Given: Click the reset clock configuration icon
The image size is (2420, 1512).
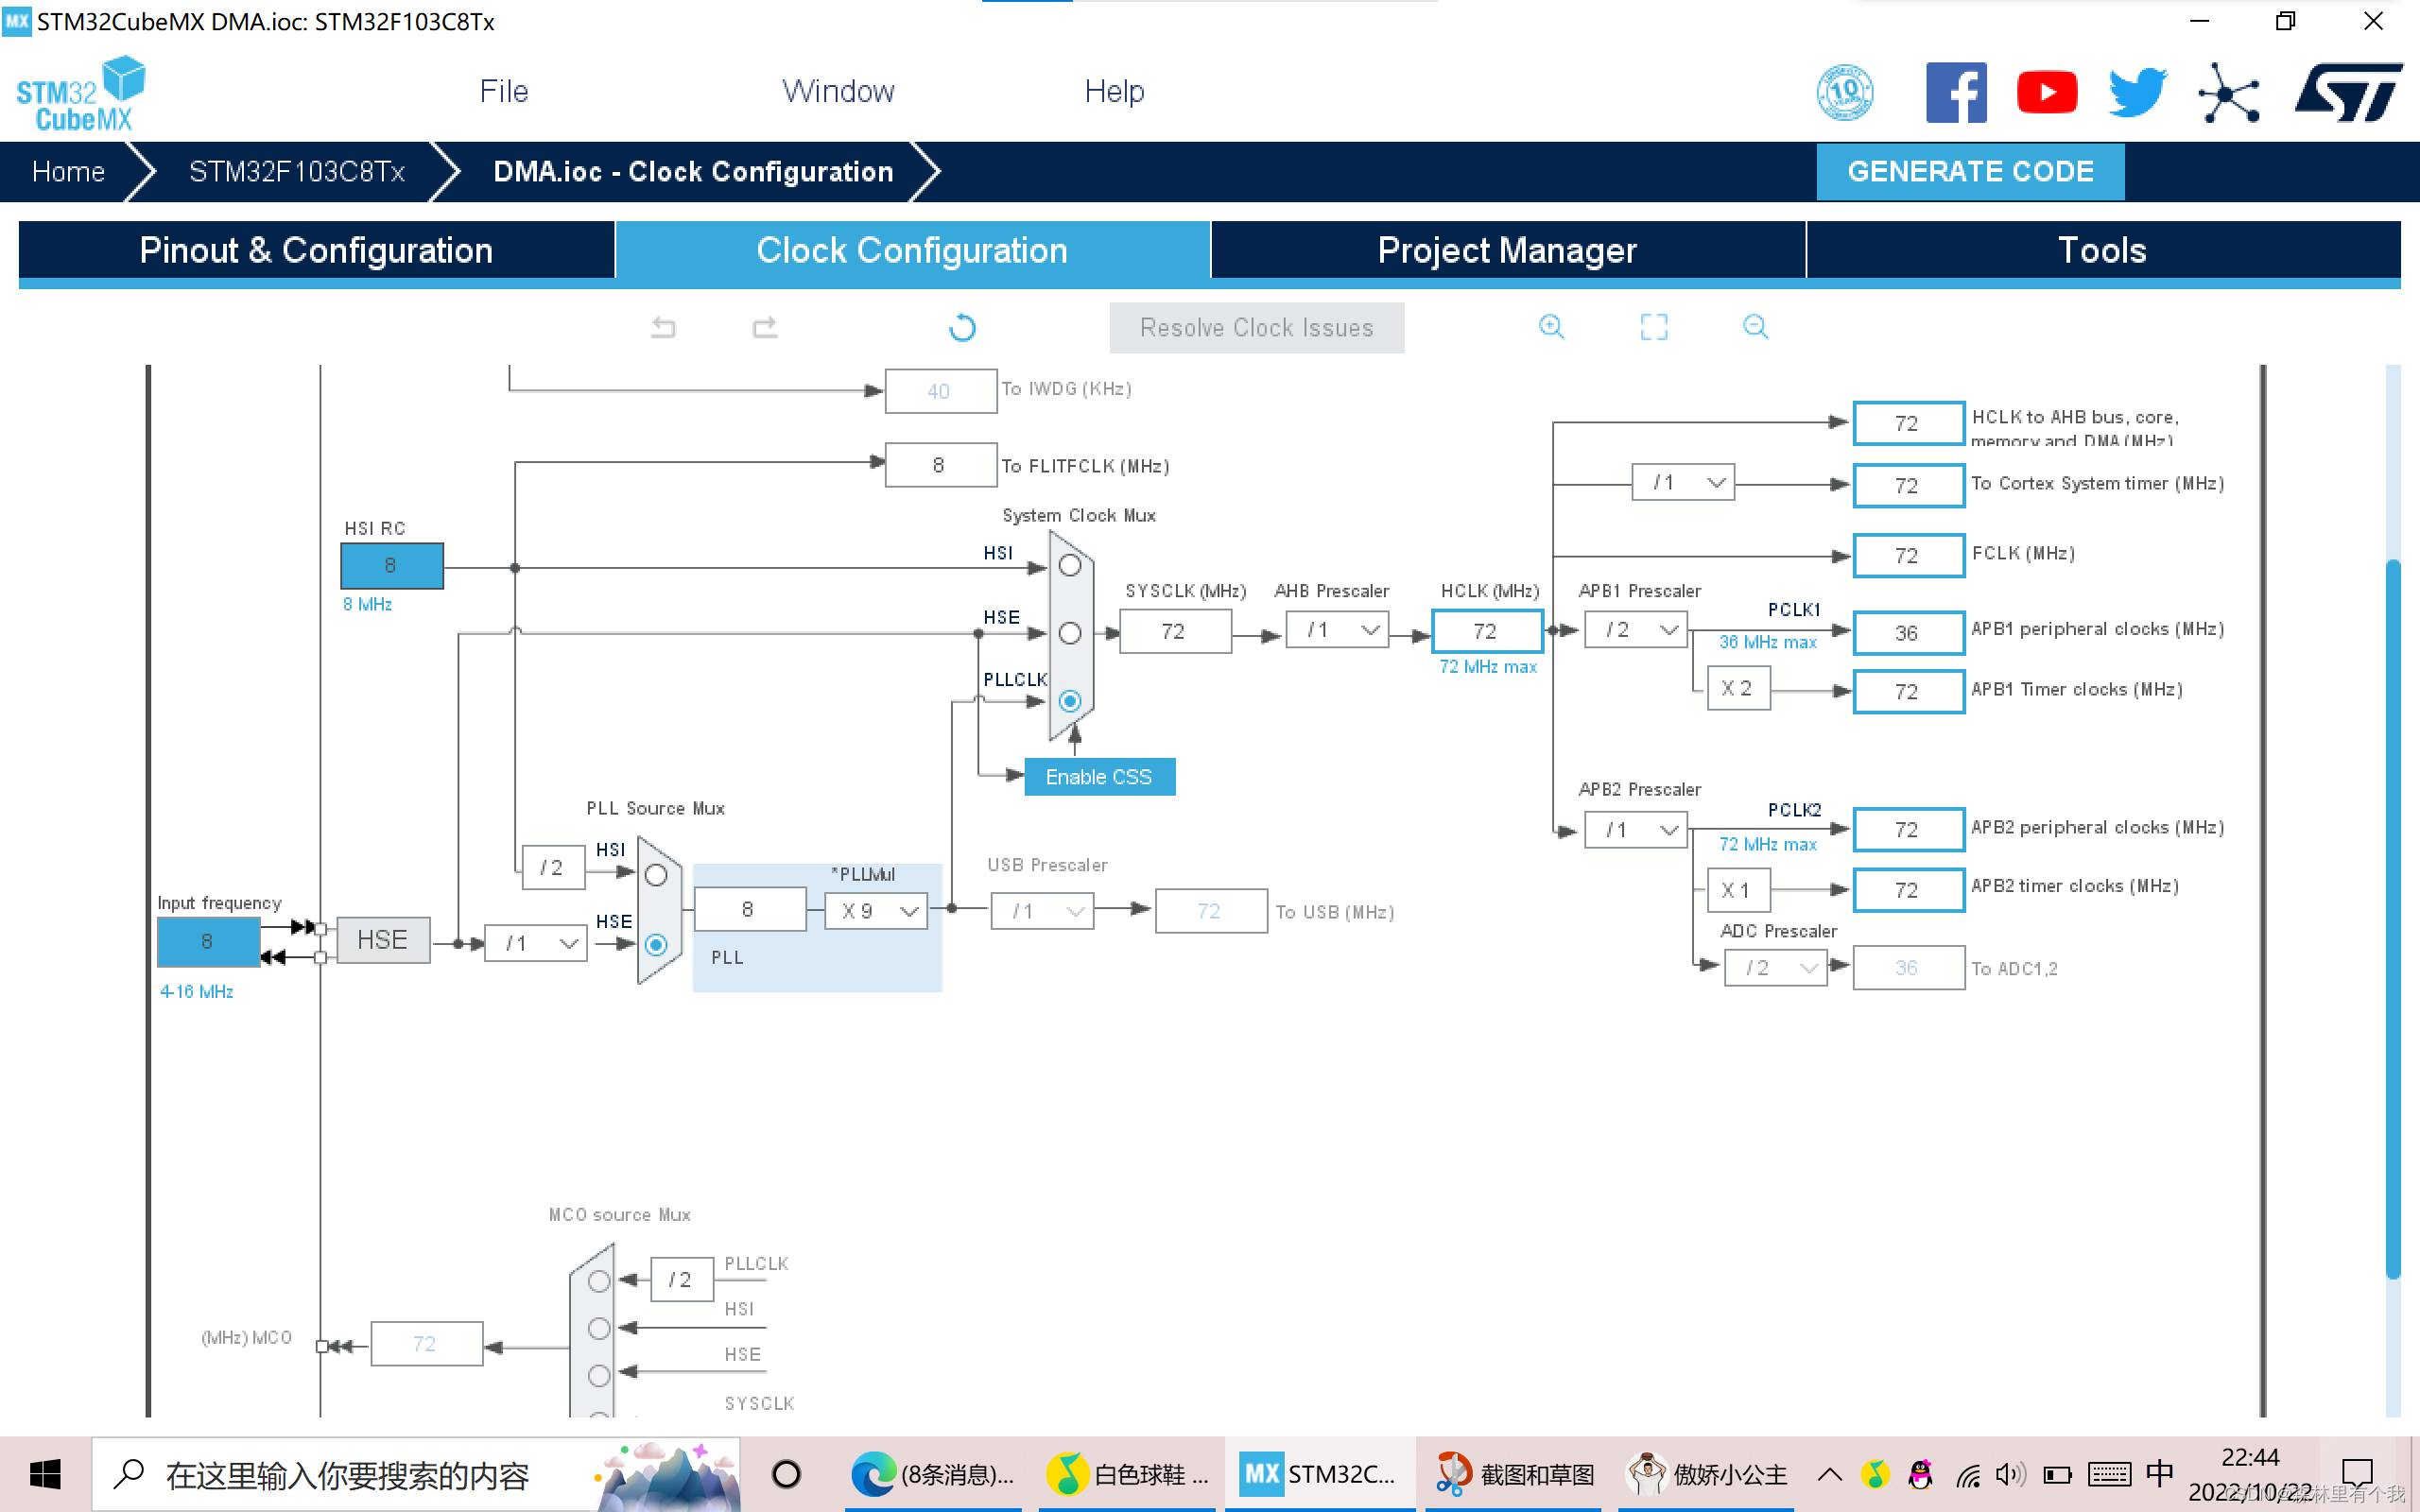Looking at the screenshot, I should [962, 327].
